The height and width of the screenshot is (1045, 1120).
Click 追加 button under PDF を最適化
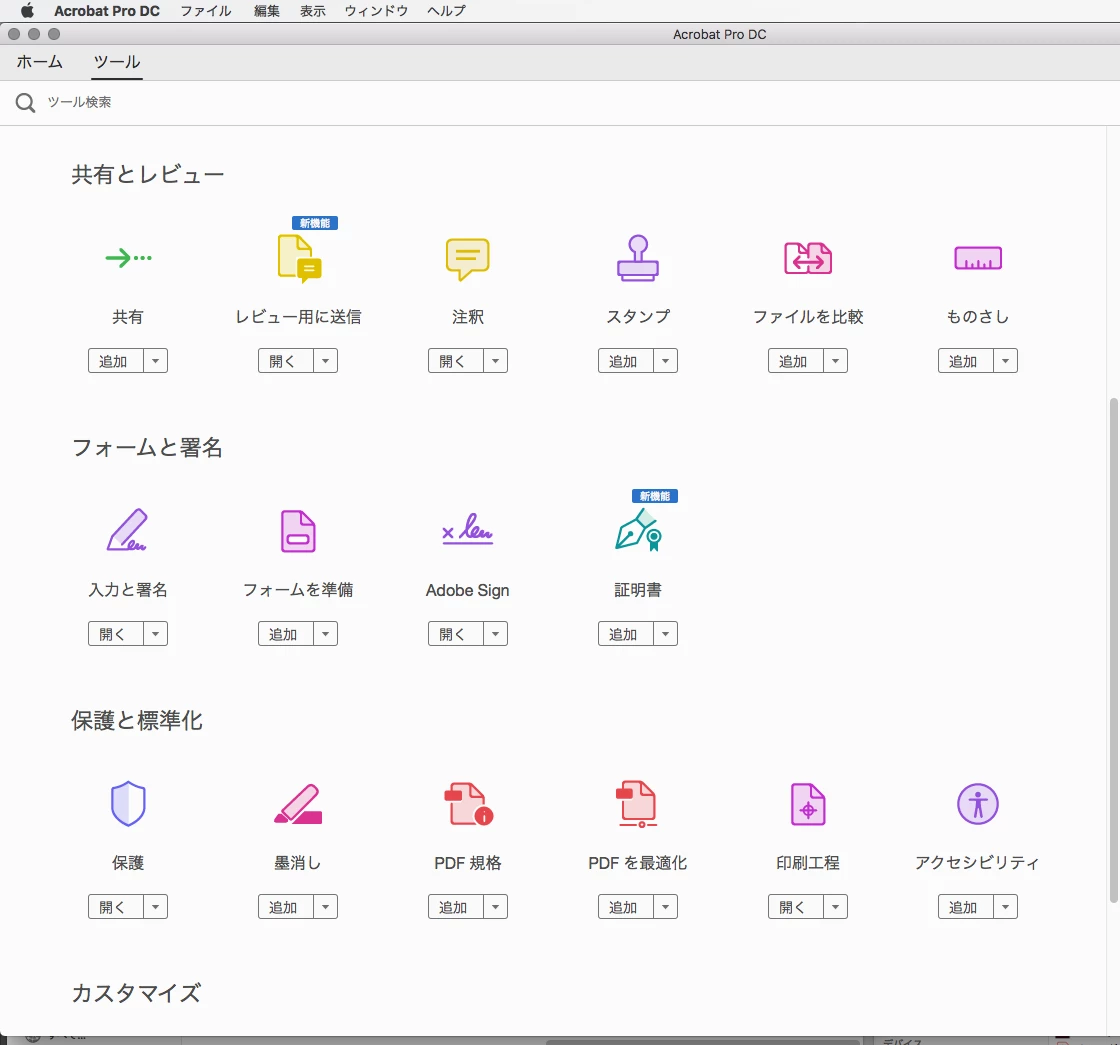click(626, 906)
